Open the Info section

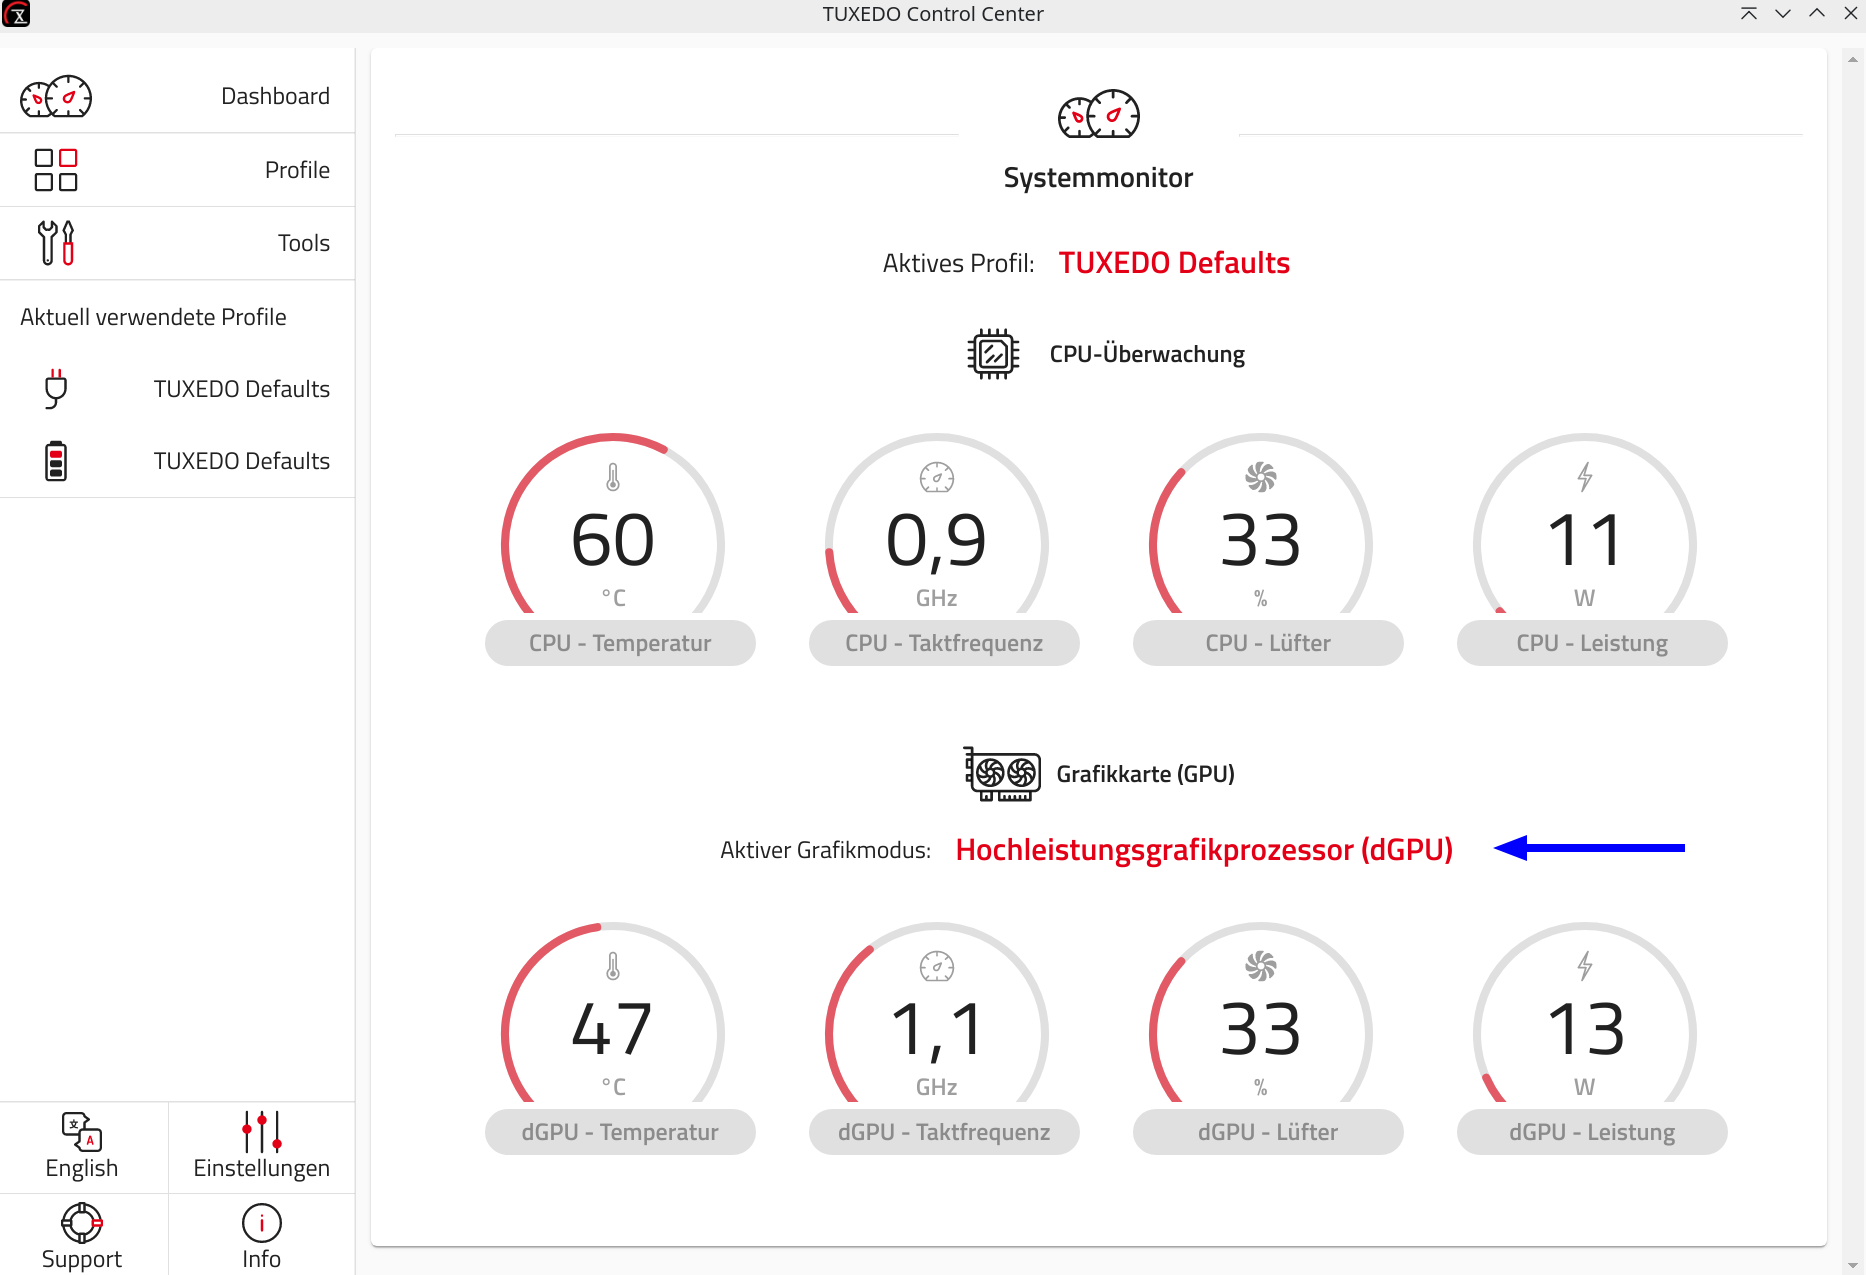point(261,1235)
